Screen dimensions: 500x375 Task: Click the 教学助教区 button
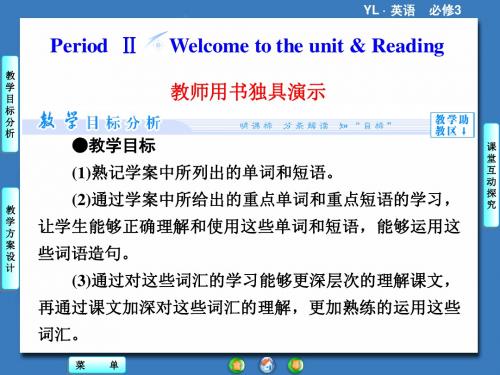(x=452, y=125)
